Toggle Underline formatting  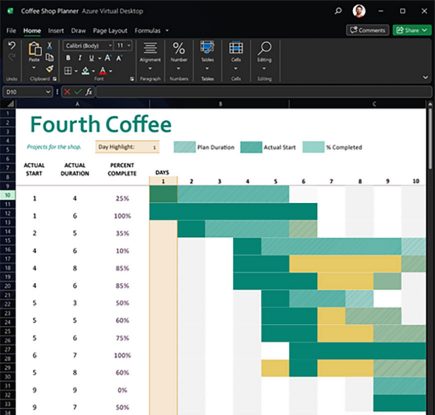tap(91, 58)
